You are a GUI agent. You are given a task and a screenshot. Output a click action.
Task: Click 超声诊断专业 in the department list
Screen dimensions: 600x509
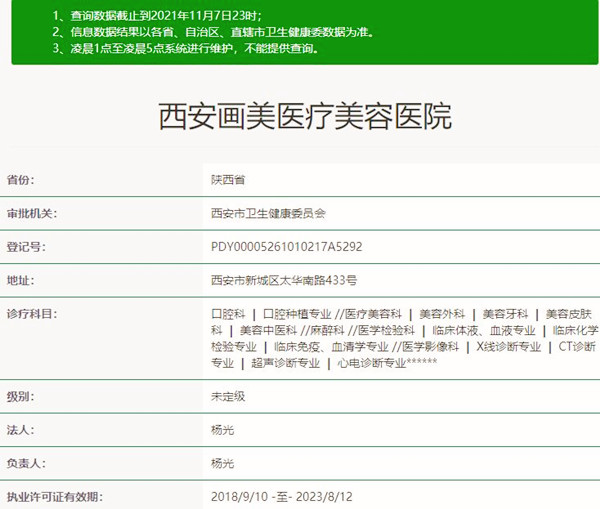pyautogui.click(x=285, y=363)
